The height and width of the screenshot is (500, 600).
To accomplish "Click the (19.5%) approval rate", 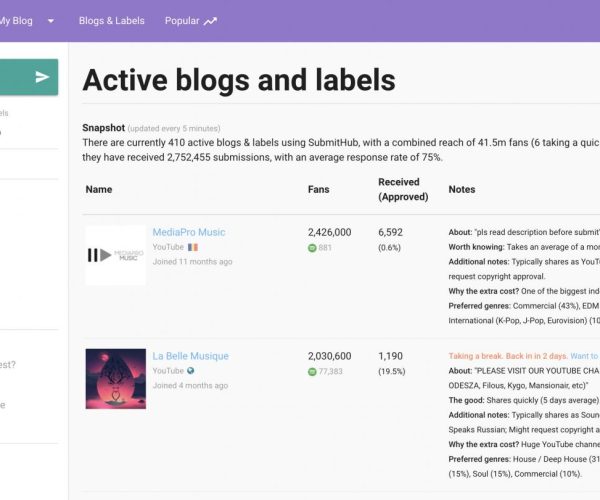I will pyautogui.click(x=391, y=371).
